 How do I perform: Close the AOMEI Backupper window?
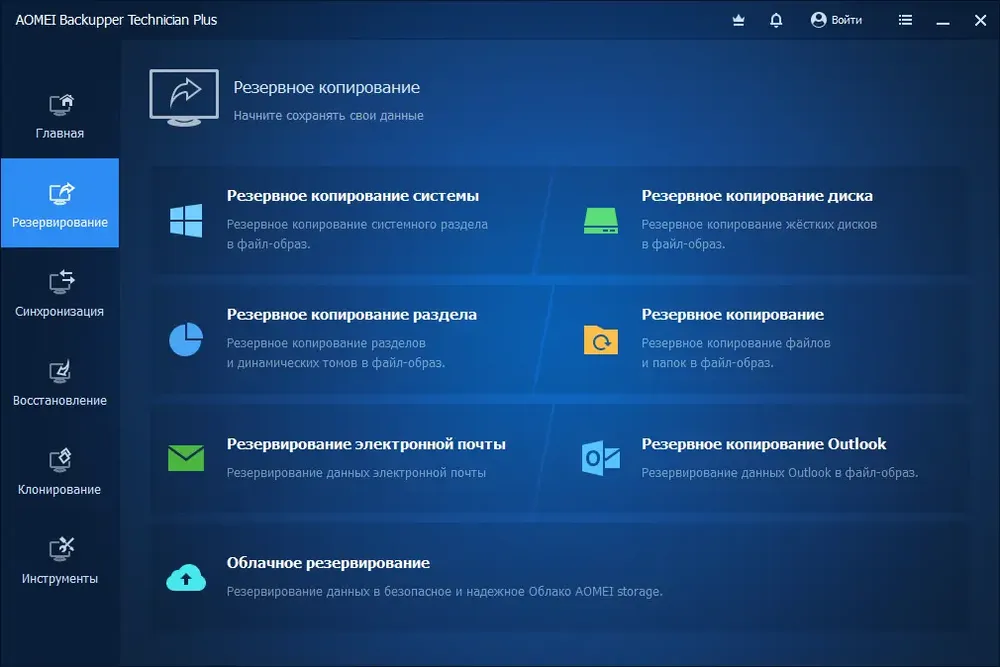click(981, 20)
